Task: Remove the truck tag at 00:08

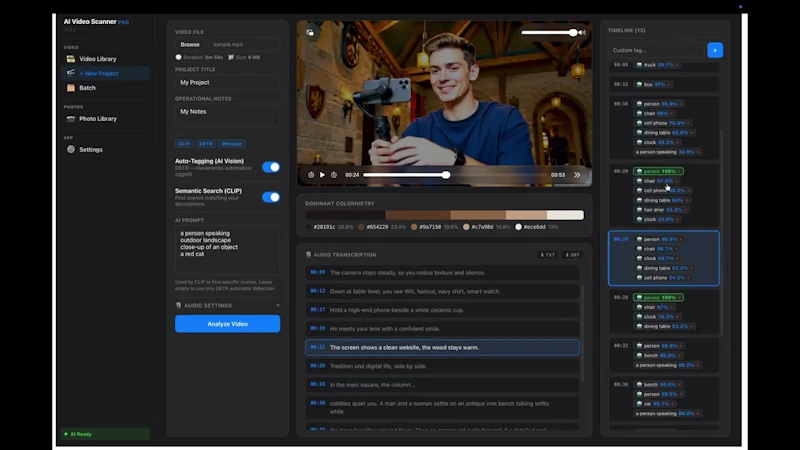Action: (x=677, y=65)
